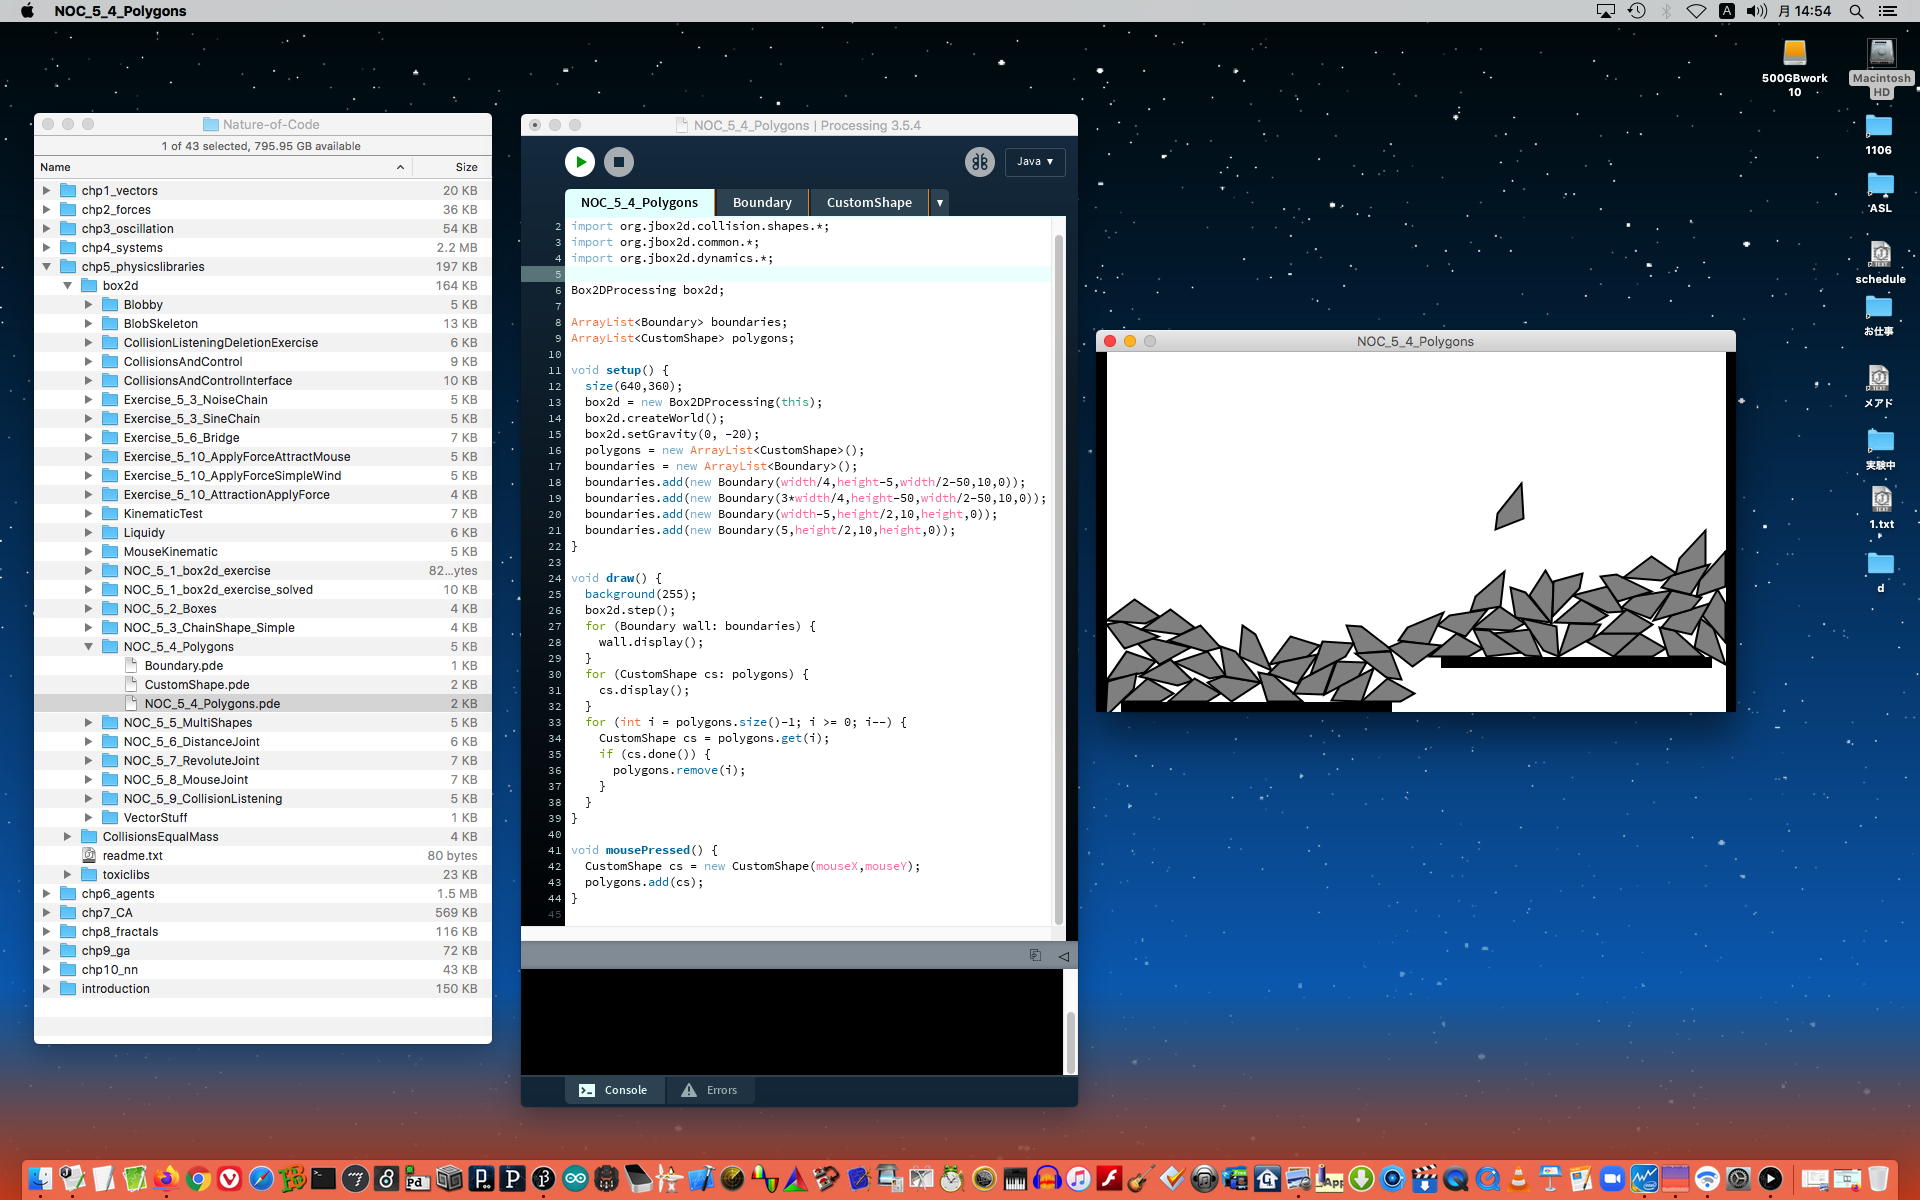Select the CustomShape.pde file
Screen dimensions: 1920x1200
coord(197,685)
